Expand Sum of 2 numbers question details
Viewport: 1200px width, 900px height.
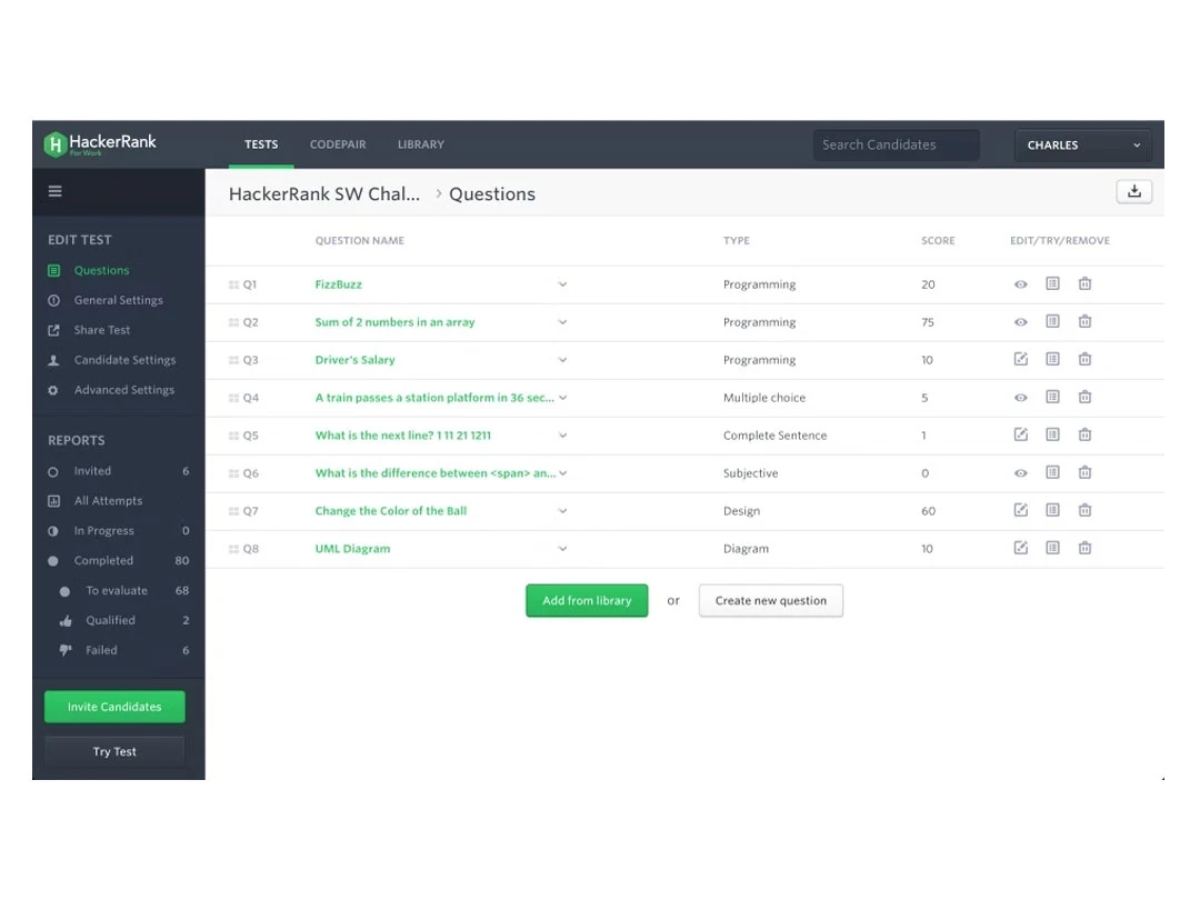click(x=563, y=322)
